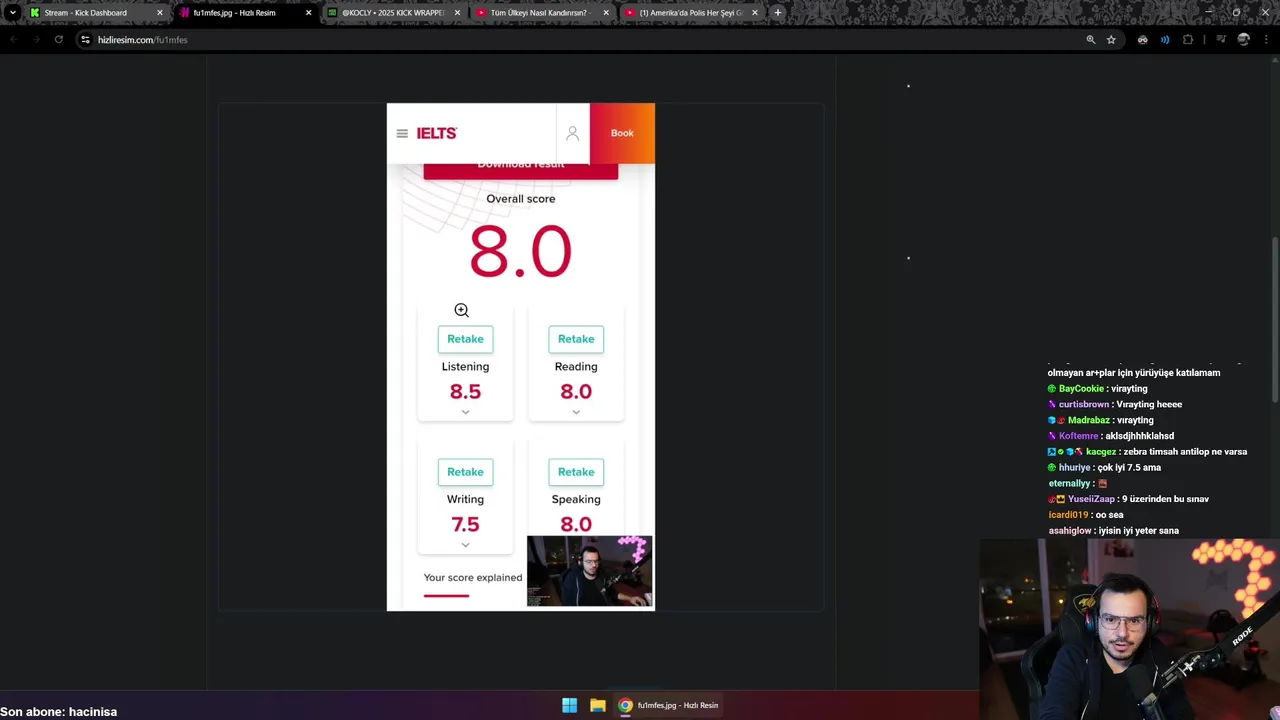Go back to the previous page
Image resolution: width=1280 pixels, height=720 pixels.
click(12, 40)
